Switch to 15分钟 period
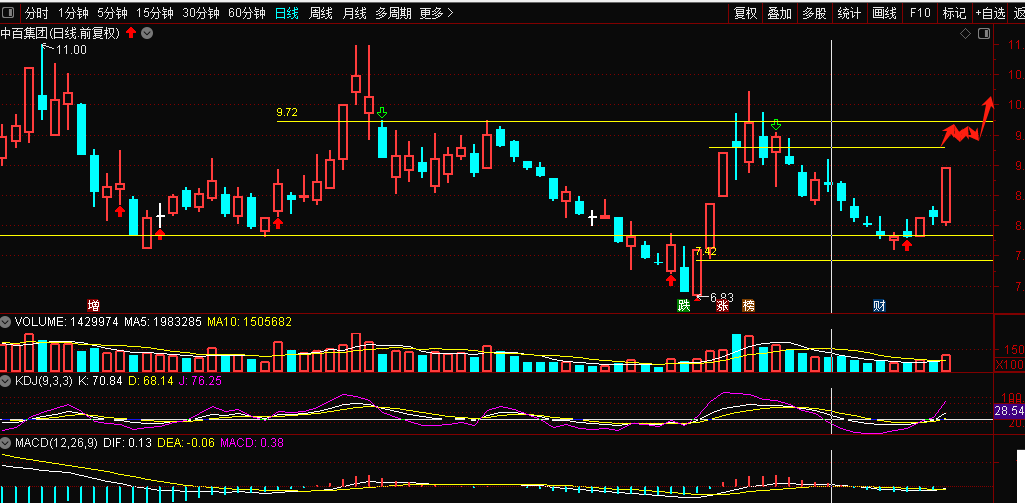The image size is (1025, 503). 155,12
